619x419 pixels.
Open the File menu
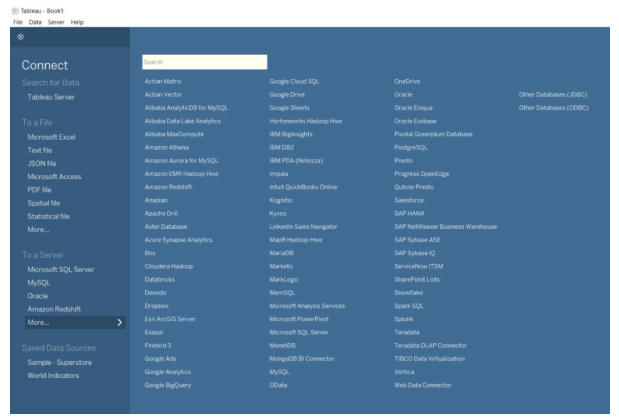(x=18, y=22)
